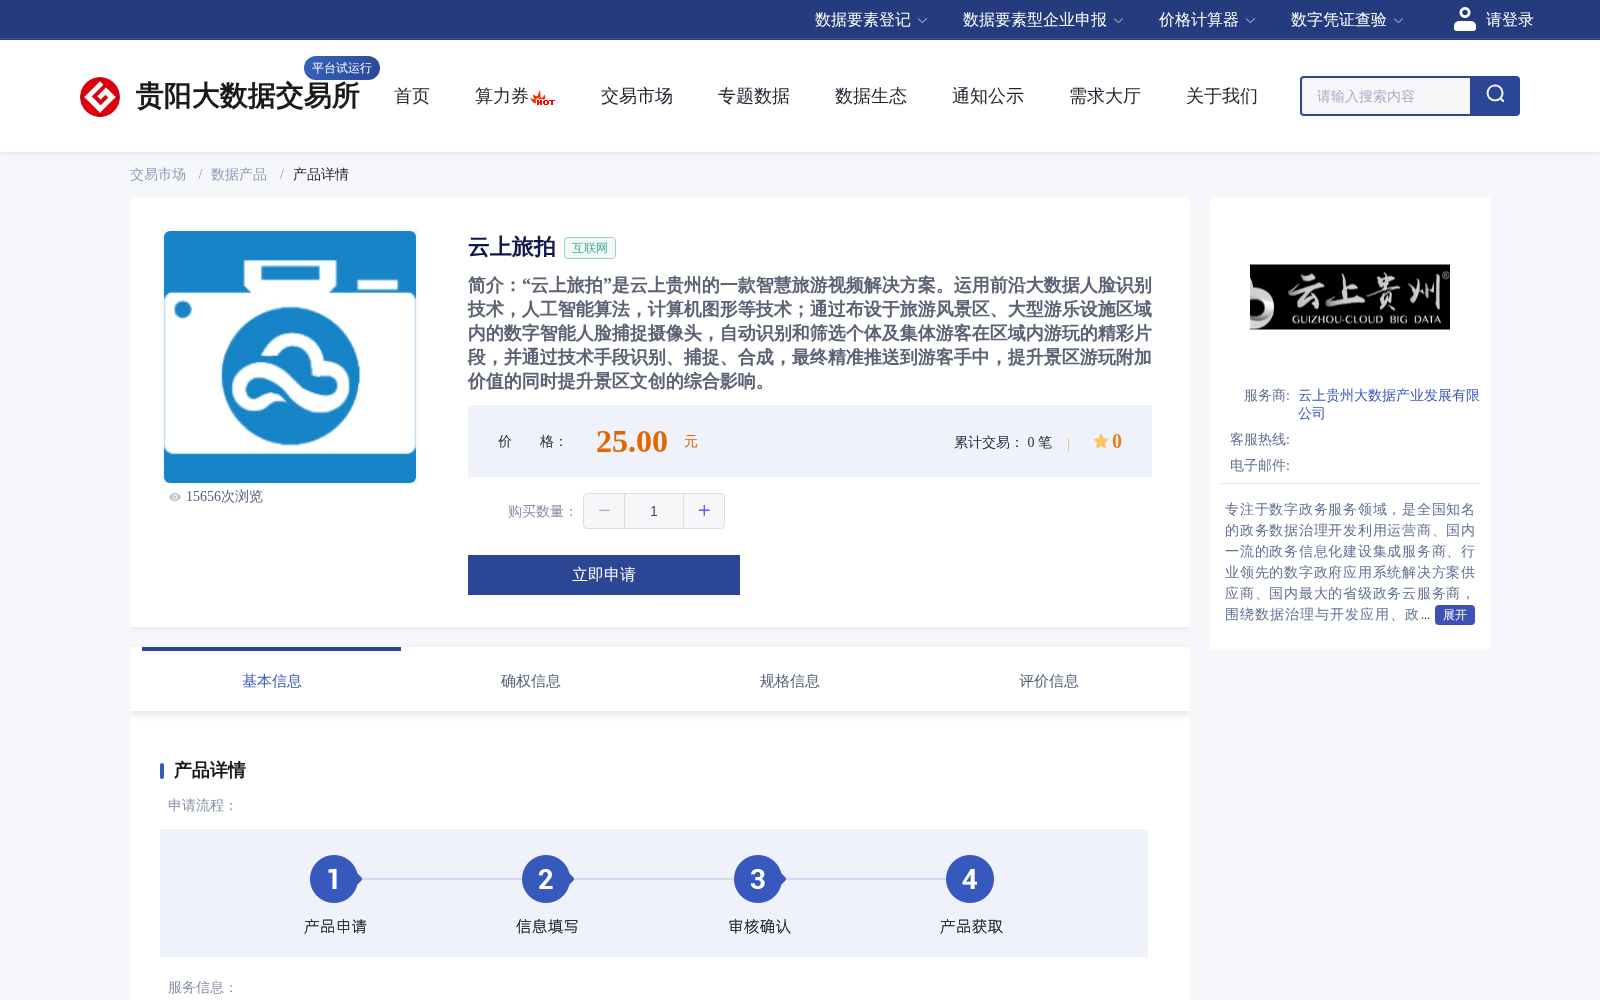Click the 累计交易: 0 笔 text
This screenshot has width=1600, height=1000.
[1003, 442]
